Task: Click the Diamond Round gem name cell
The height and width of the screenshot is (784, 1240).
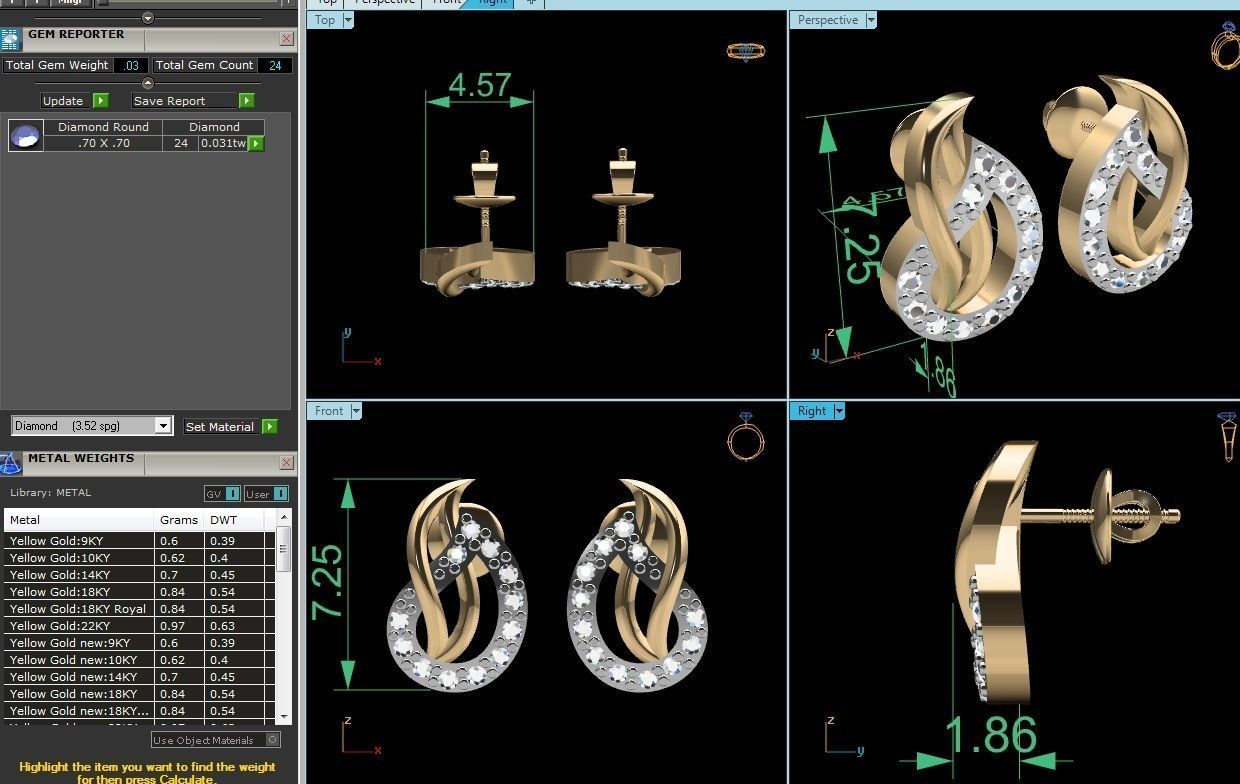Action: [103, 127]
